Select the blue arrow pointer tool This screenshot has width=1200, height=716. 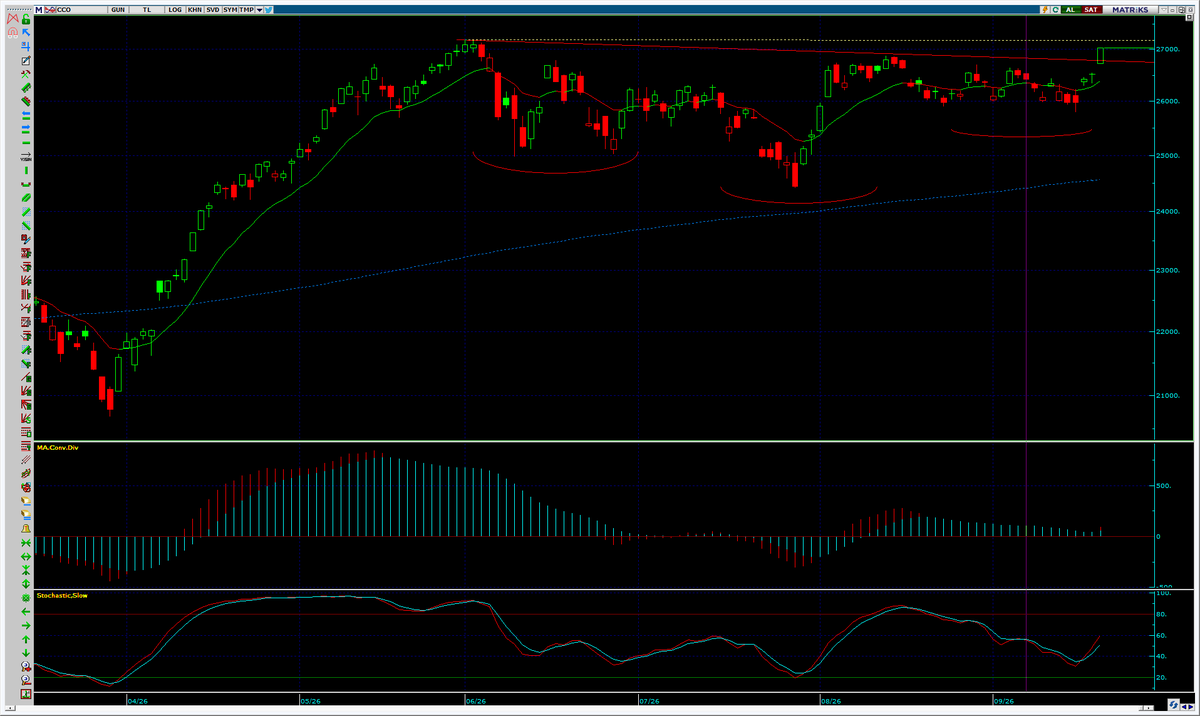[26, 32]
